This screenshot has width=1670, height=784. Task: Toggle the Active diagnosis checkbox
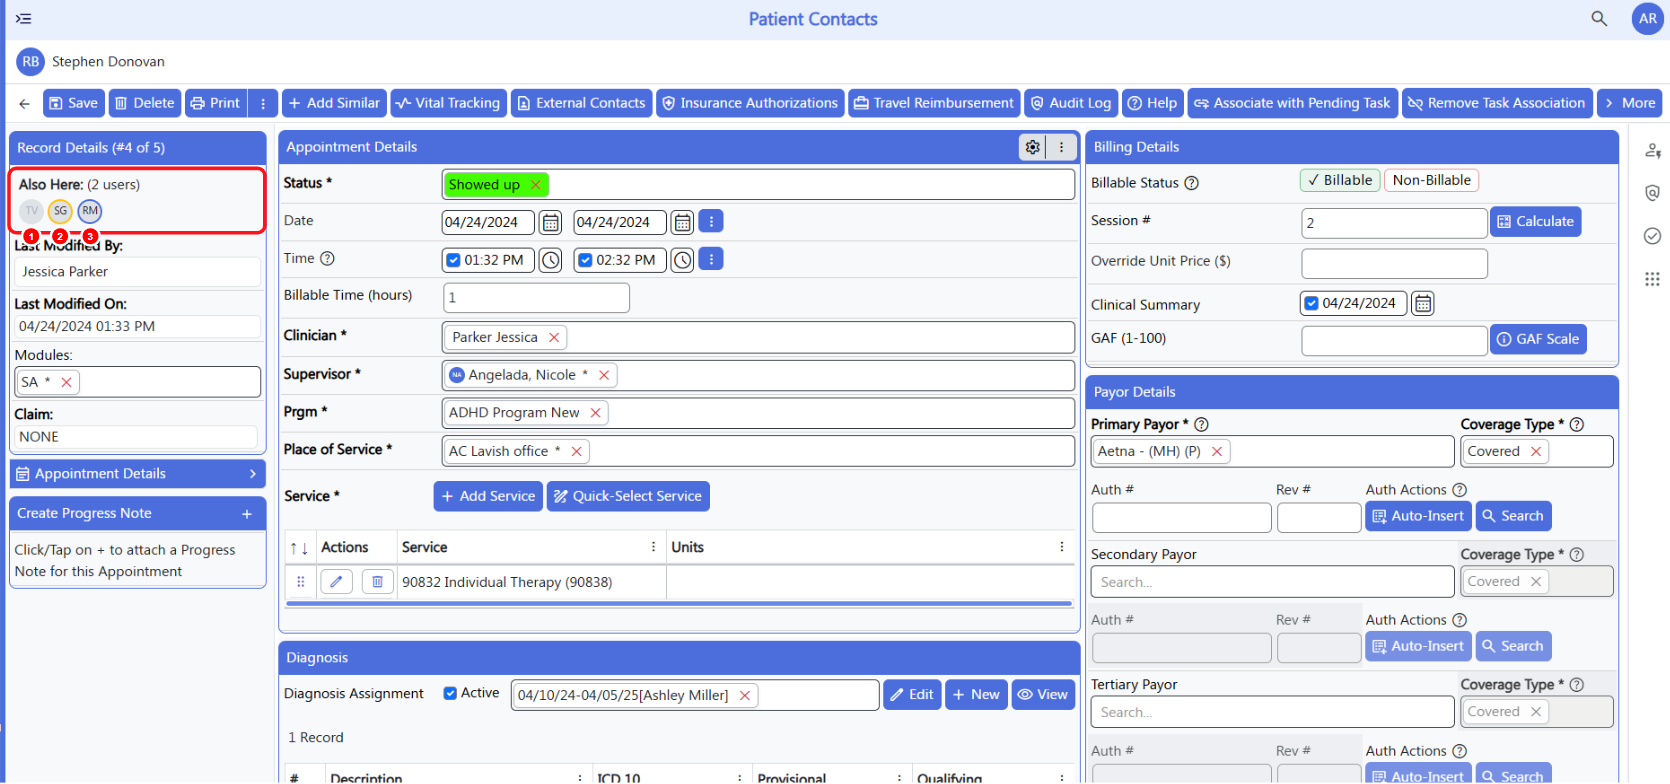click(x=450, y=693)
